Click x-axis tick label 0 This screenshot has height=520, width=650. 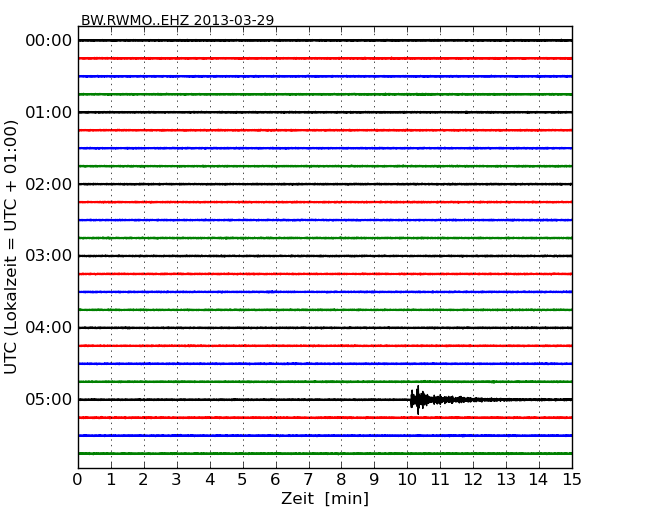pos(78,480)
